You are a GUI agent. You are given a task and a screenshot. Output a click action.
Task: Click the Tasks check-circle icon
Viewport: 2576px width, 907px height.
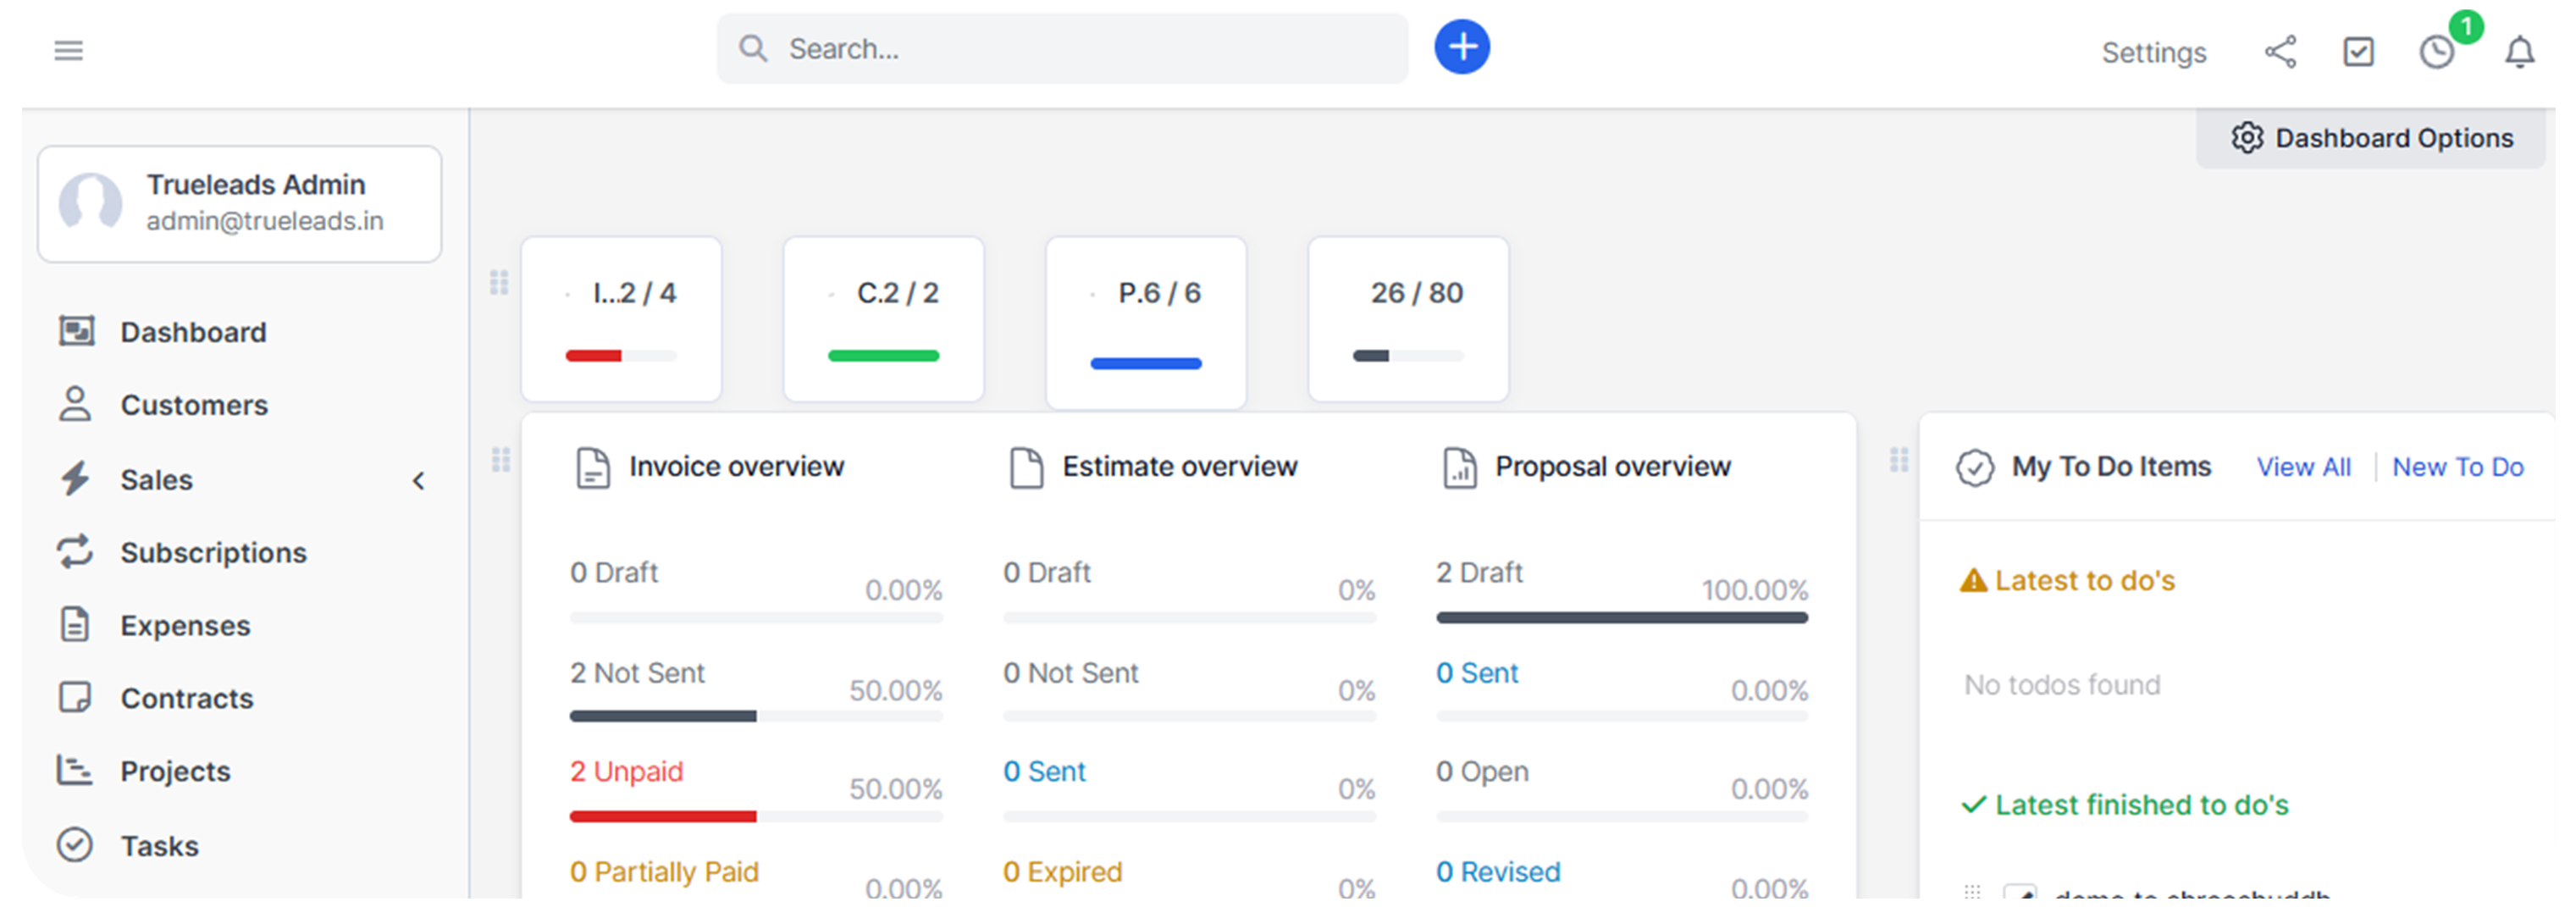click(x=75, y=845)
